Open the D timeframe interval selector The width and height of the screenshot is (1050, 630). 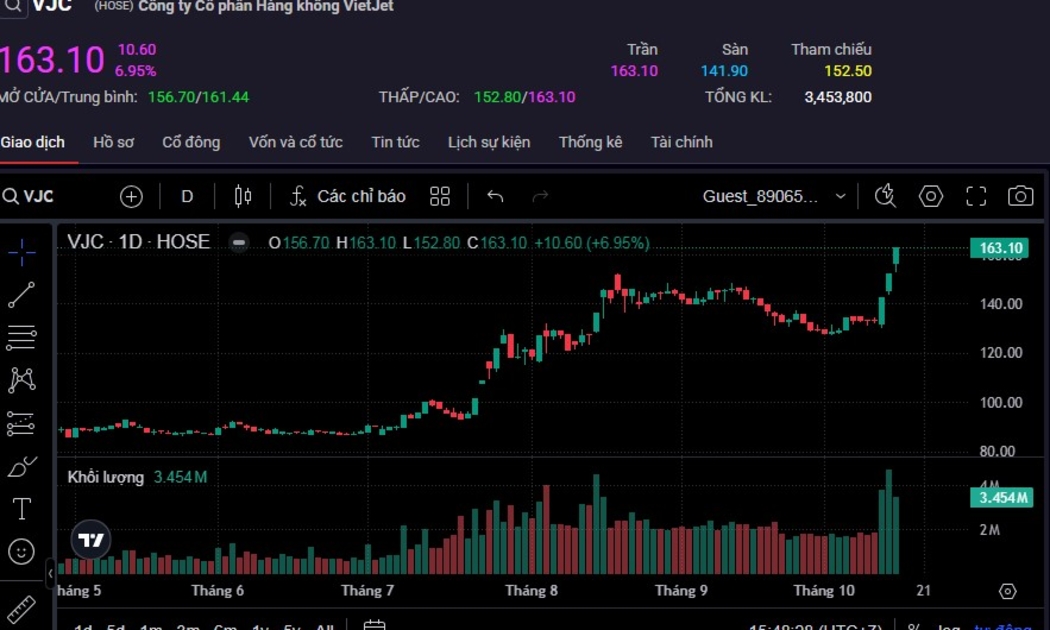click(x=187, y=196)
